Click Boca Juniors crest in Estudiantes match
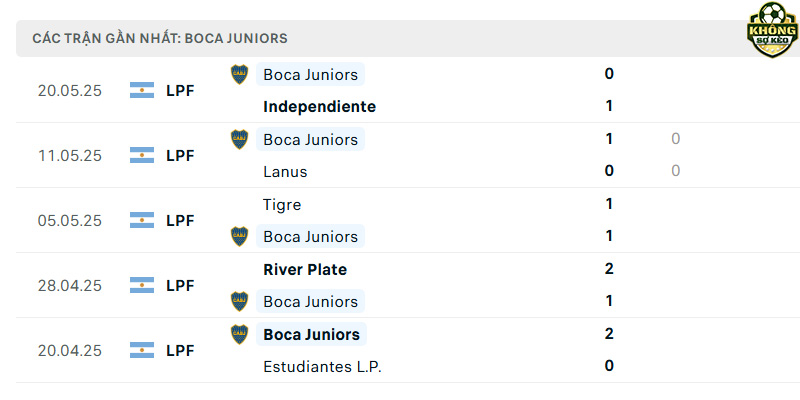800x400 pixels. coord(239,335)
